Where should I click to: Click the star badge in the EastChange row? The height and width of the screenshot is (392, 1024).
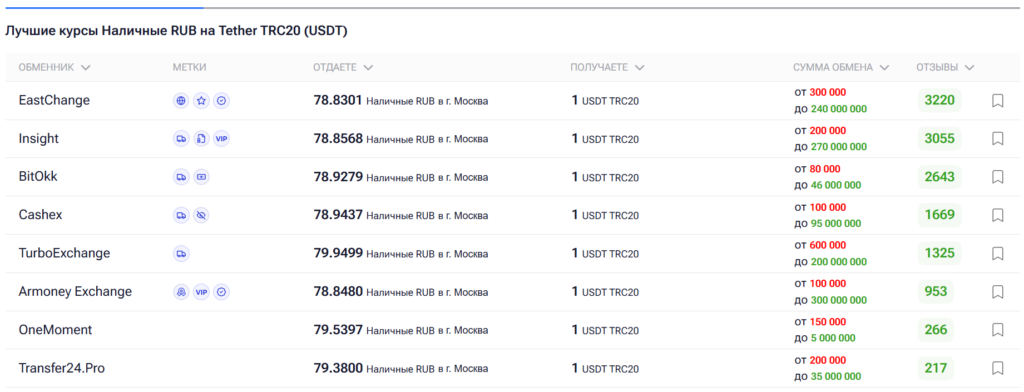pos(201,101)
